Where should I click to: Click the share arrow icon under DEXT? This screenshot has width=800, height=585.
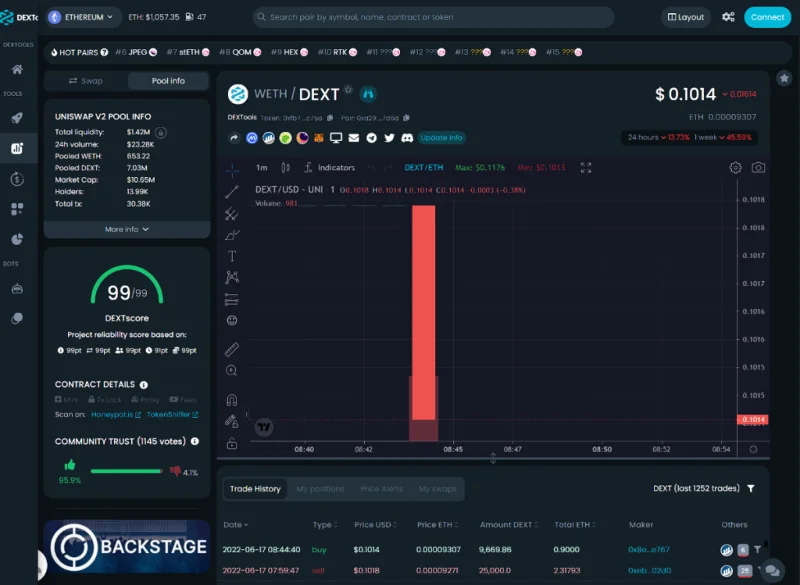[x=234, y=138]
